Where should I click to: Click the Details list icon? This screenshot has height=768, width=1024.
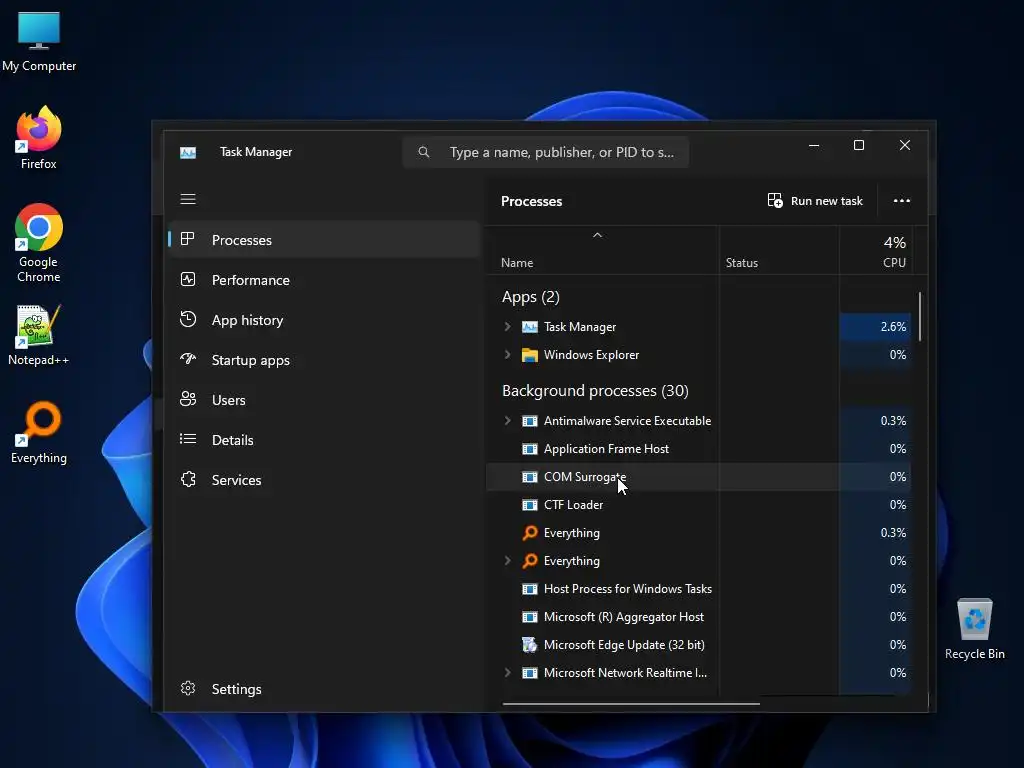(x=188, y=439)
